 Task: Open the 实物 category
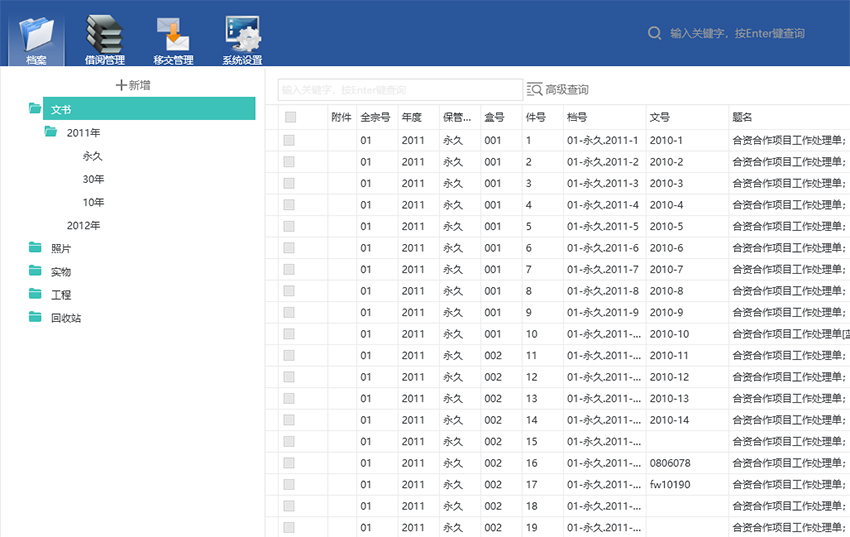tap(61, 271)
